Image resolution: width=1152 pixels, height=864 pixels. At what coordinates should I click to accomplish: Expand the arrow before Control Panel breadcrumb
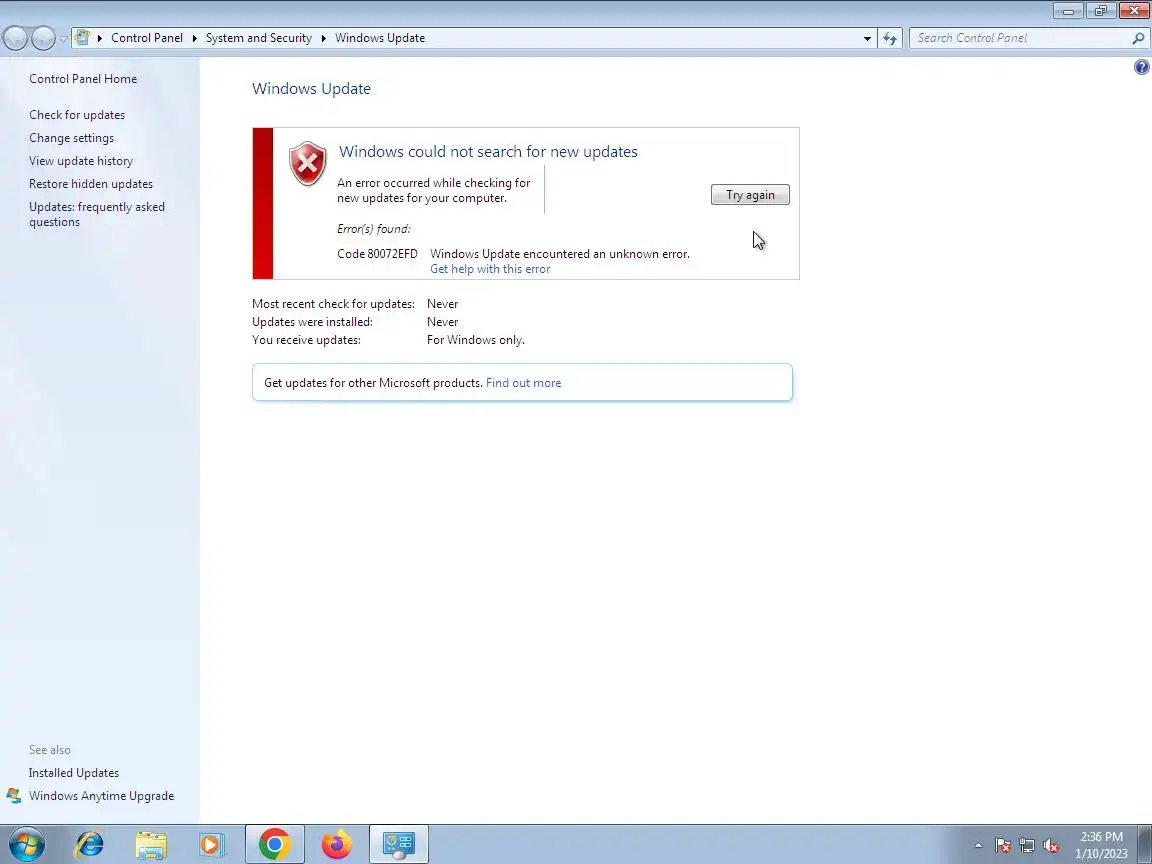click(99, 38)
